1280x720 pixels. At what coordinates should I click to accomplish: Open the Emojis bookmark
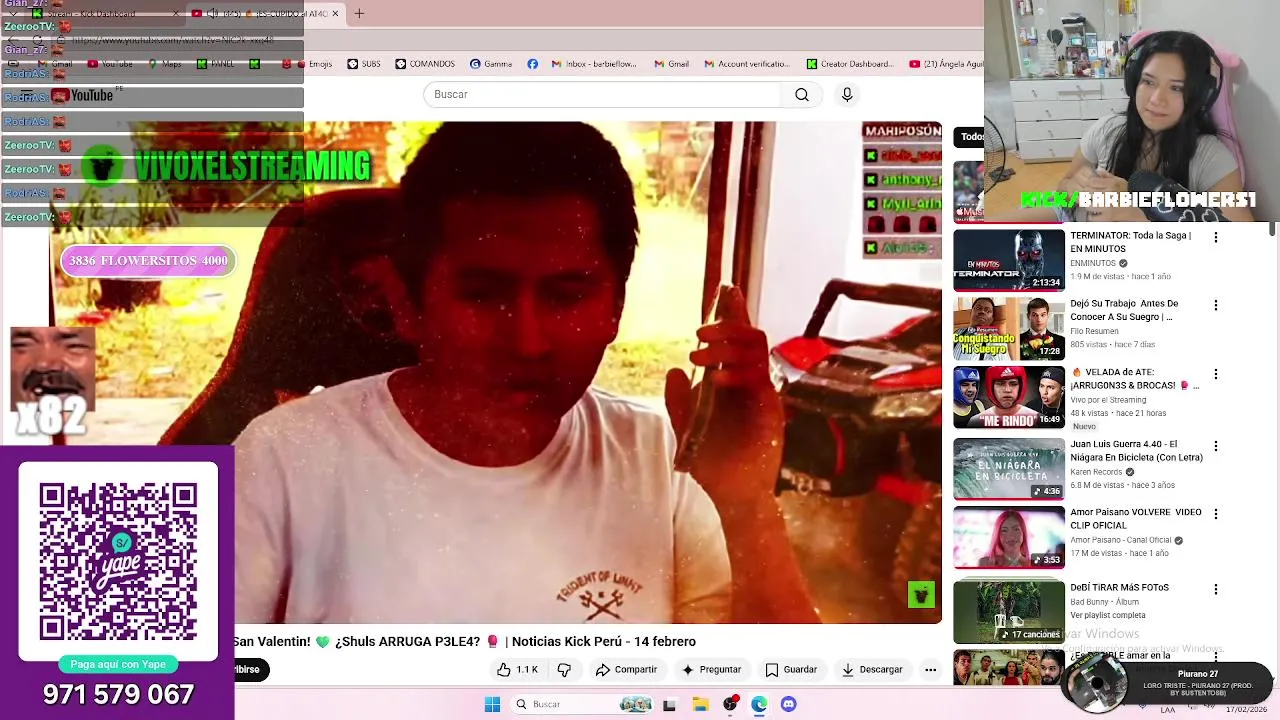313,64
